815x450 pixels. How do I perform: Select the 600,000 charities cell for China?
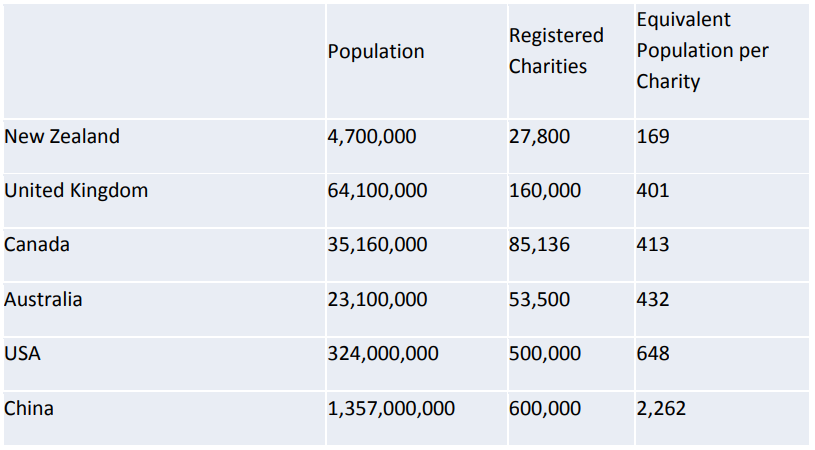545,408
